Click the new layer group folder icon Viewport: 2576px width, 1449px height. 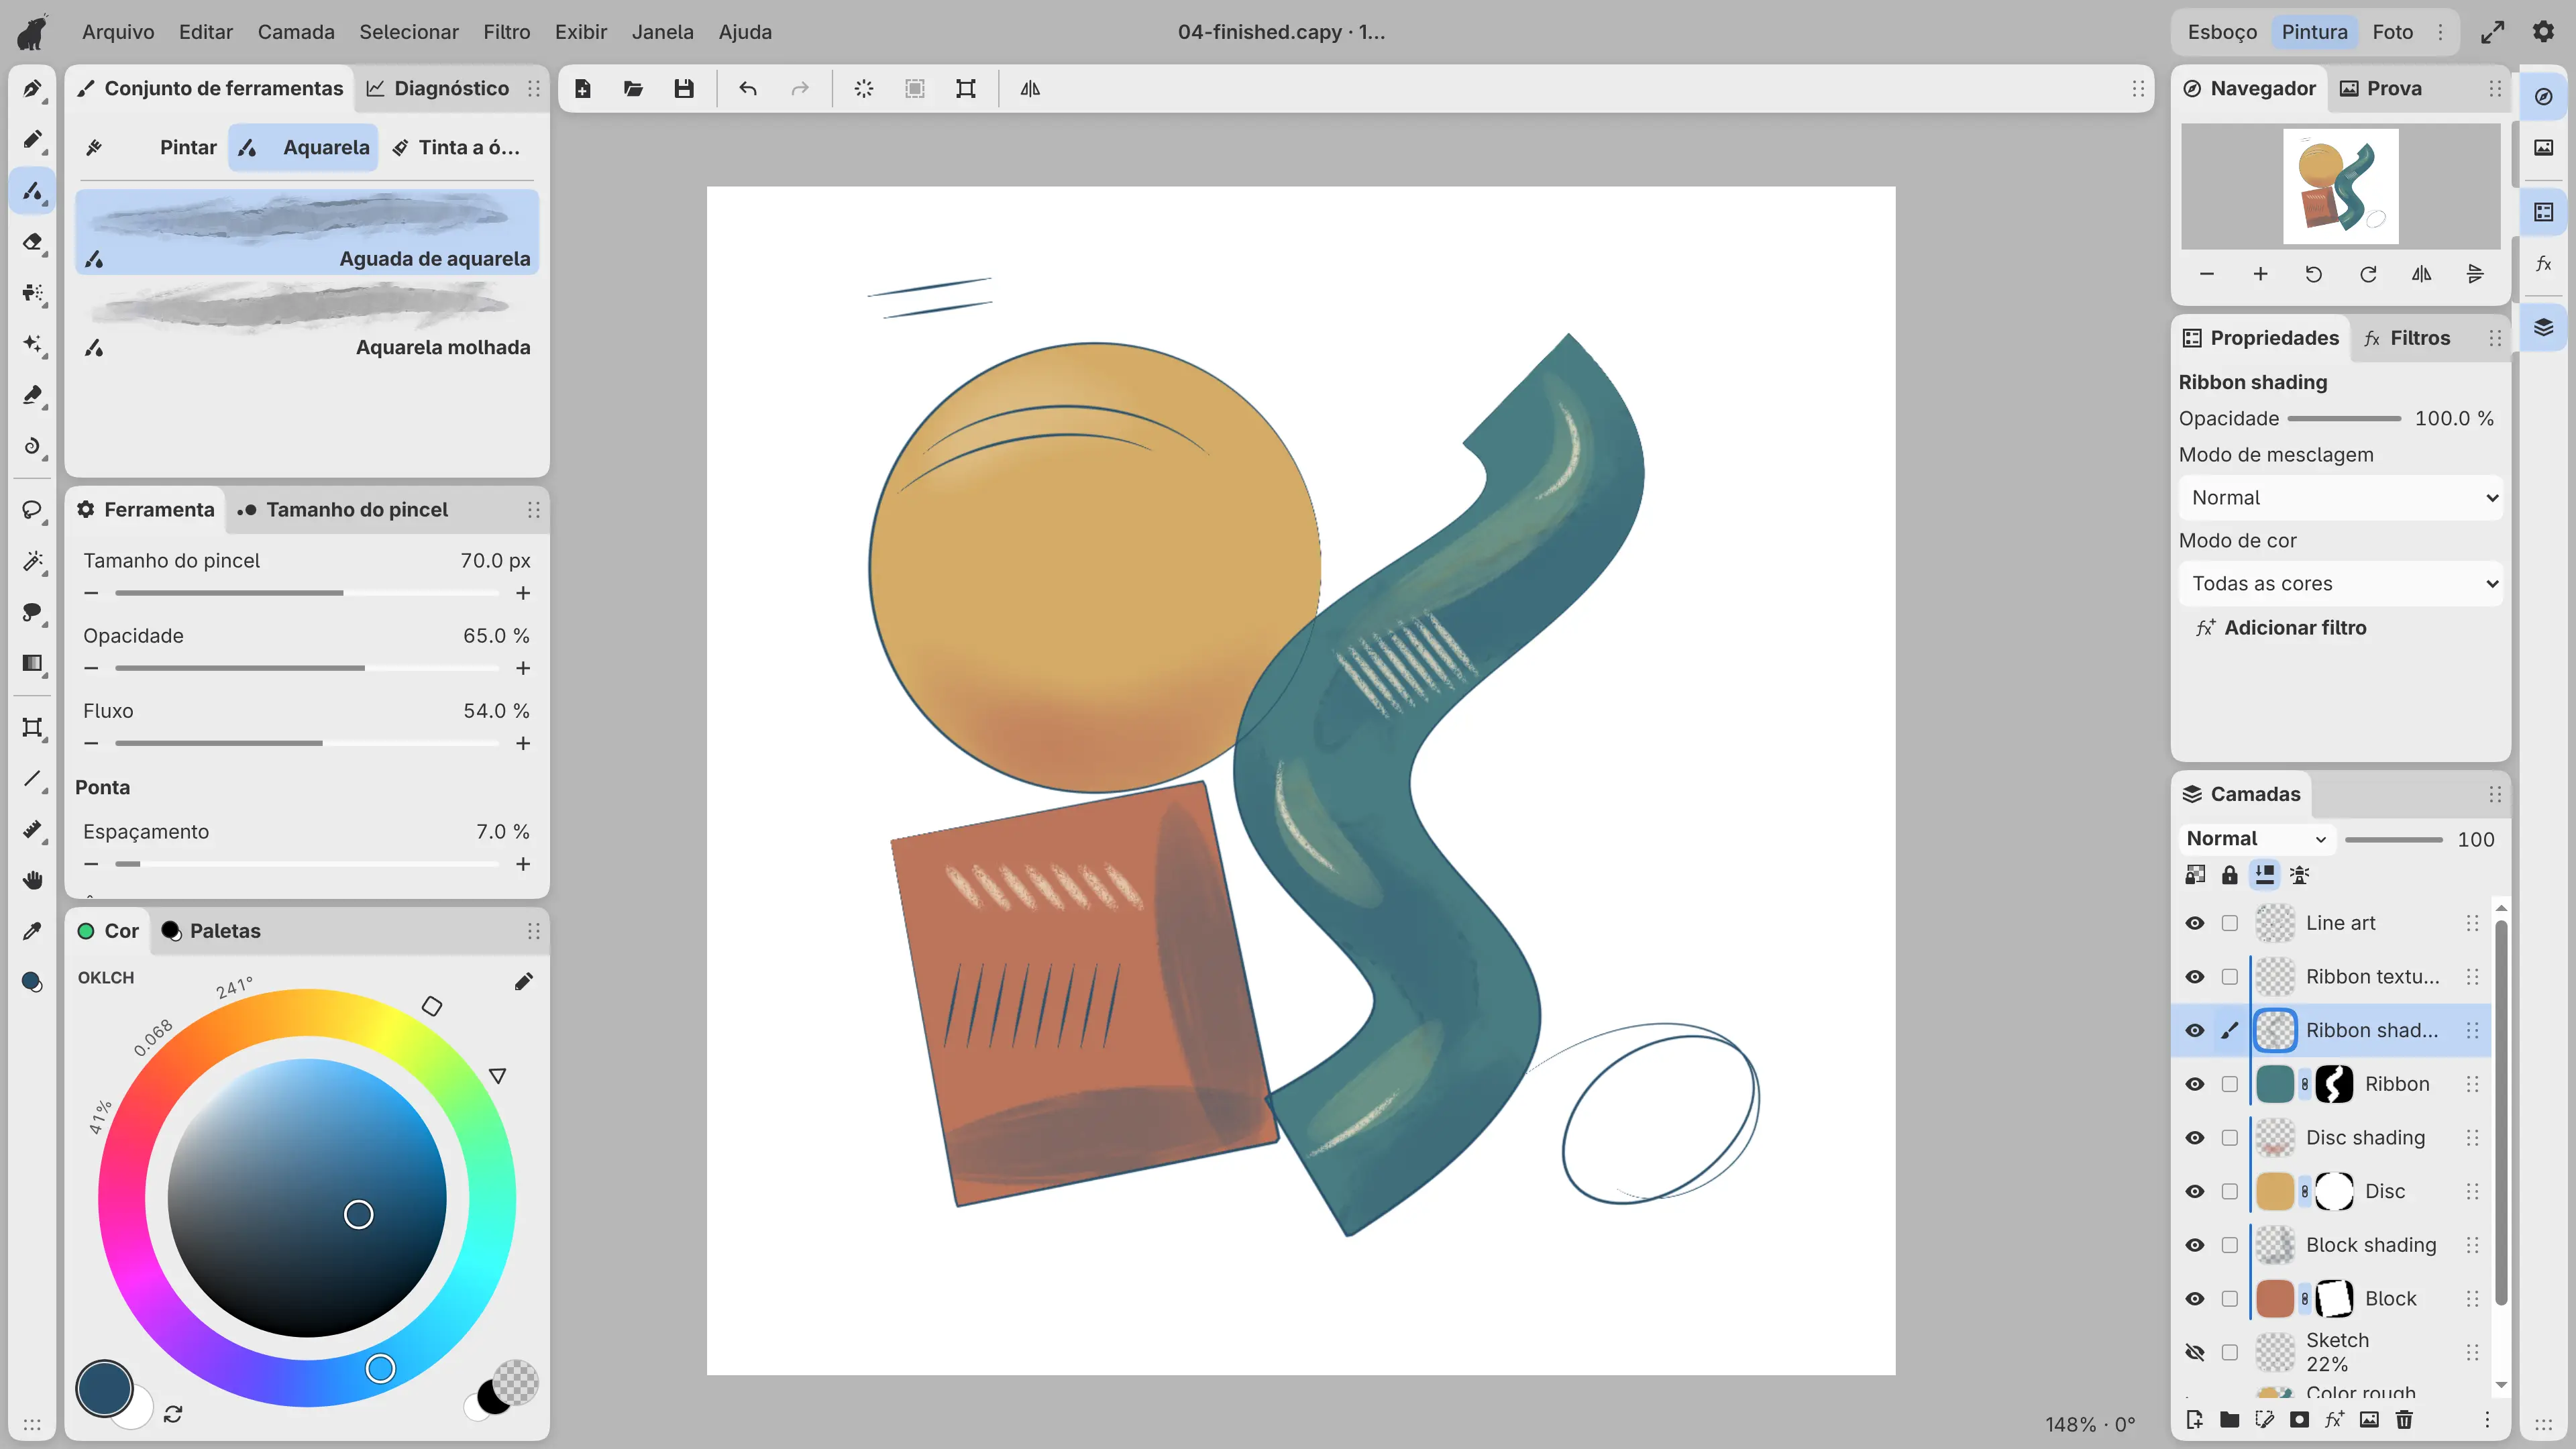[2230, 1419]
